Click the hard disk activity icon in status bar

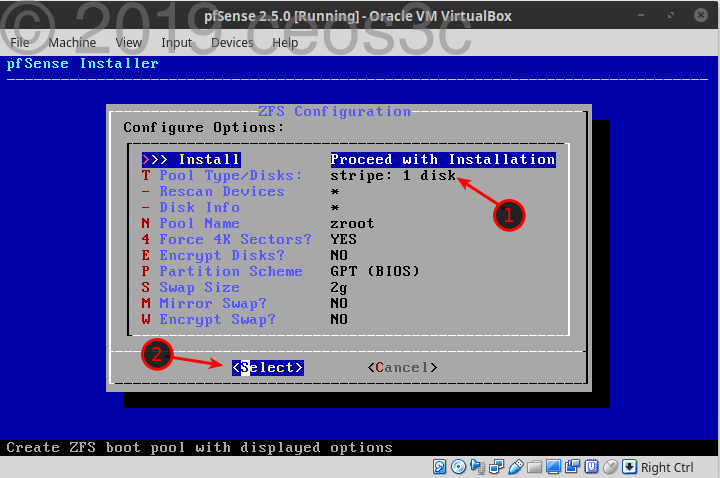439,467
